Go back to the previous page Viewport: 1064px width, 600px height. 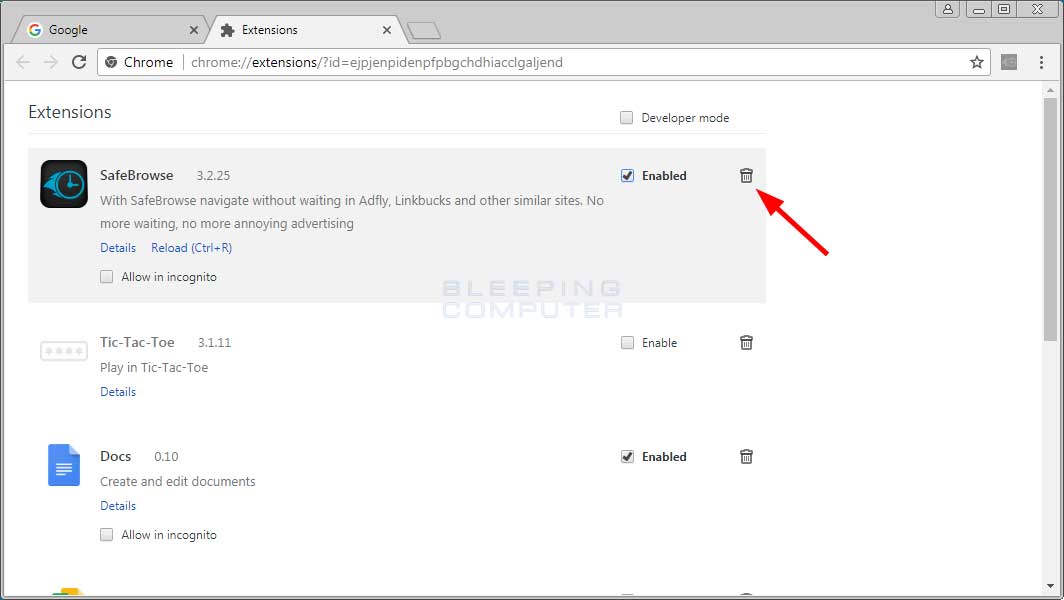23,62
